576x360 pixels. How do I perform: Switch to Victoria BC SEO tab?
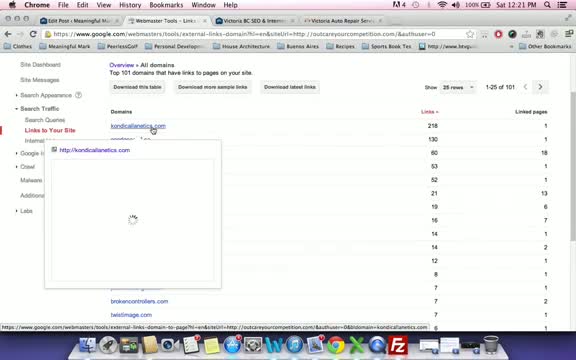click(254, 21)
